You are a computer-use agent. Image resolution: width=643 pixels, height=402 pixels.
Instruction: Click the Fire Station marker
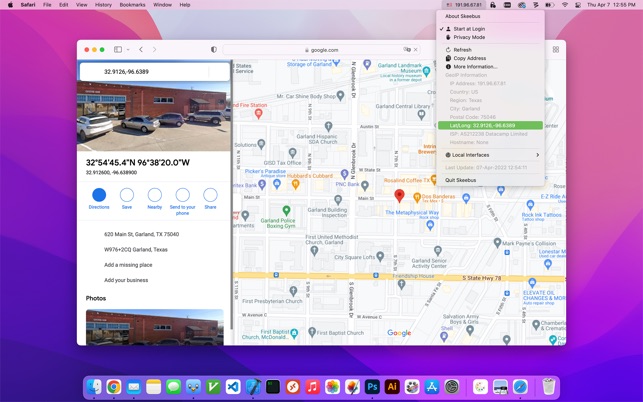click(x=258, y=114)
